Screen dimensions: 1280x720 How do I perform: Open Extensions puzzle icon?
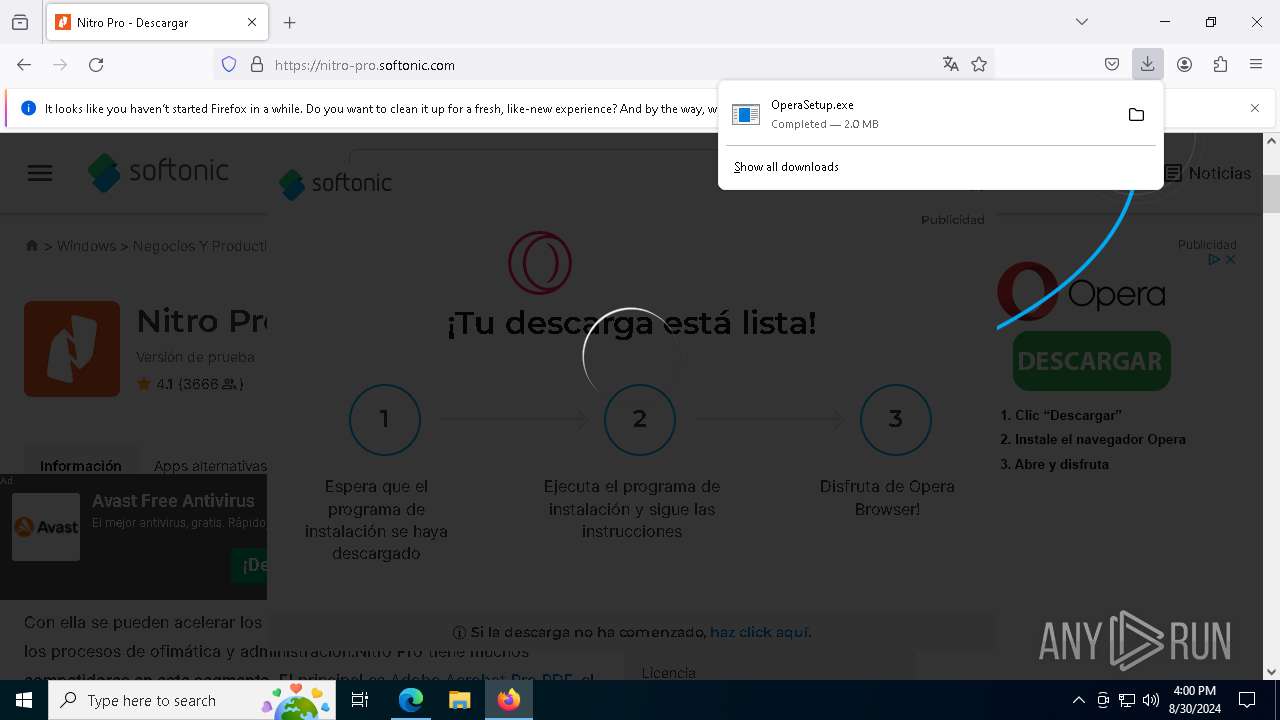pos(1220,65)
